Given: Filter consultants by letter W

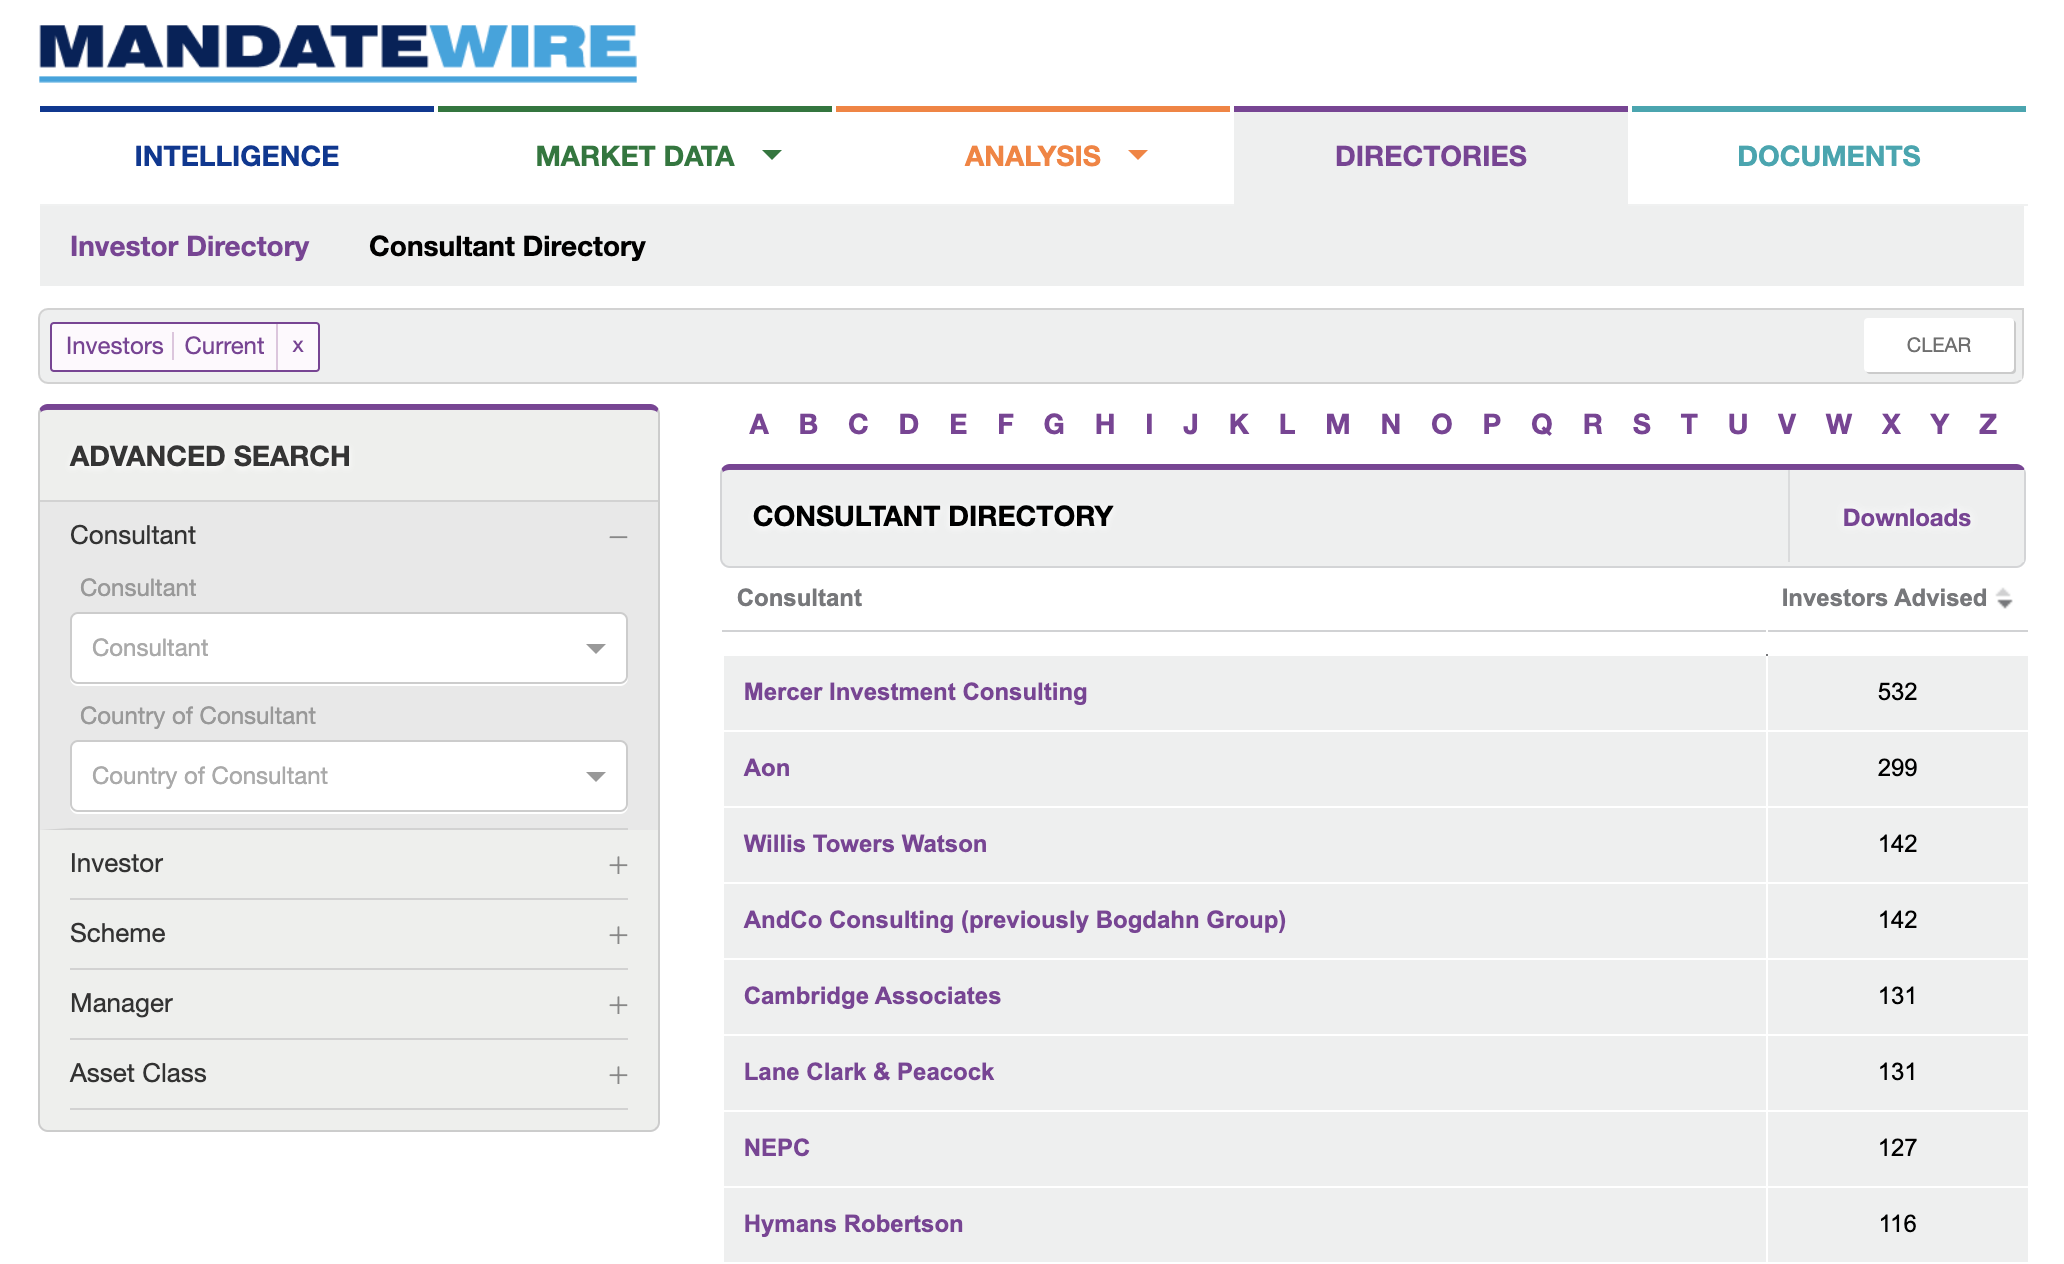Looking at the screenshot, I should (1838, 424).
